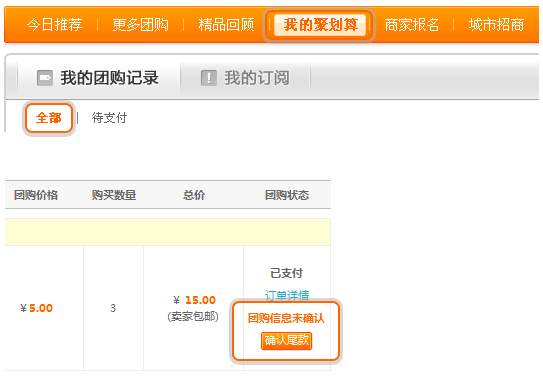Click the 我的订阅 exclamation icon
This screenshot has height=389, width=543.
point(208,78)
